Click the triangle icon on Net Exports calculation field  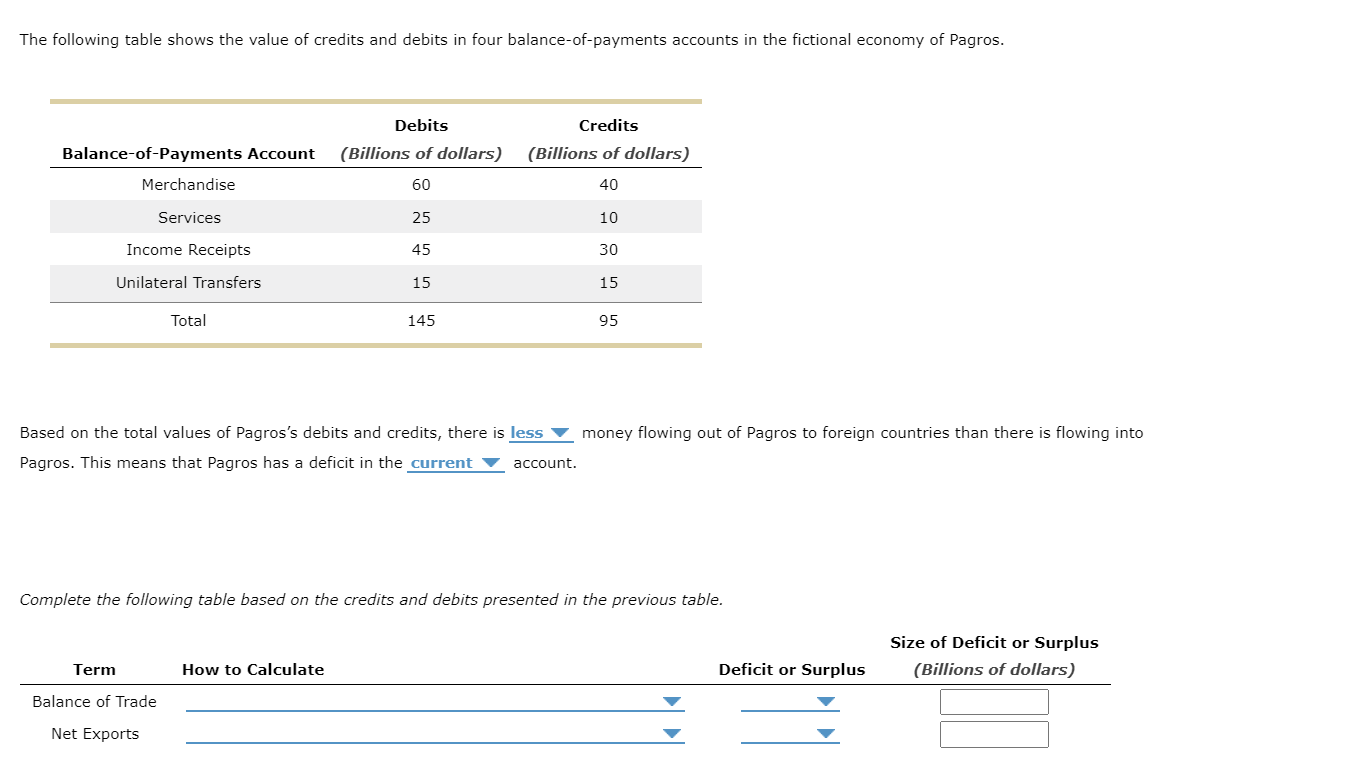[x=674, y=734]
